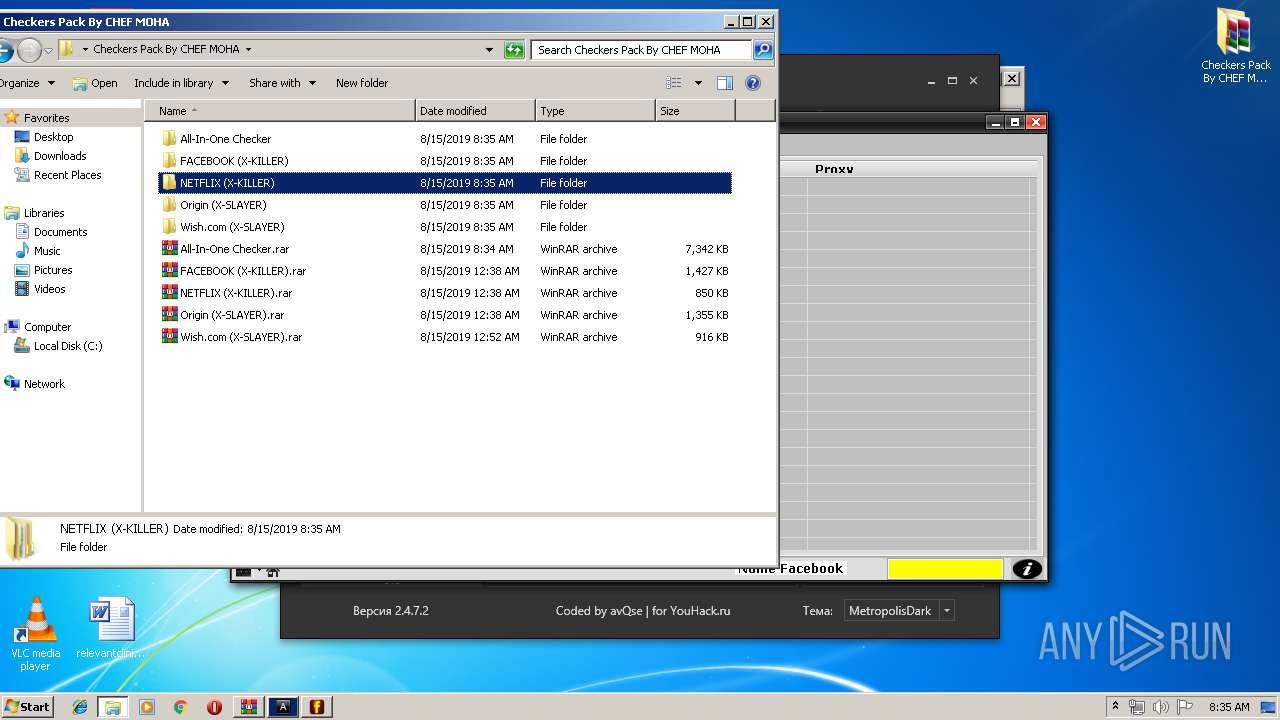
Task: Click the Search Checkers Pack field
Action: coord(641,49)
